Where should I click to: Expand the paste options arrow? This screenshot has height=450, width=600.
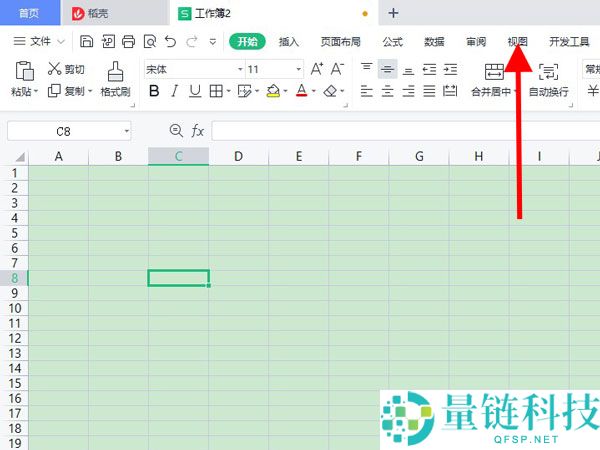tap(36, 91)
